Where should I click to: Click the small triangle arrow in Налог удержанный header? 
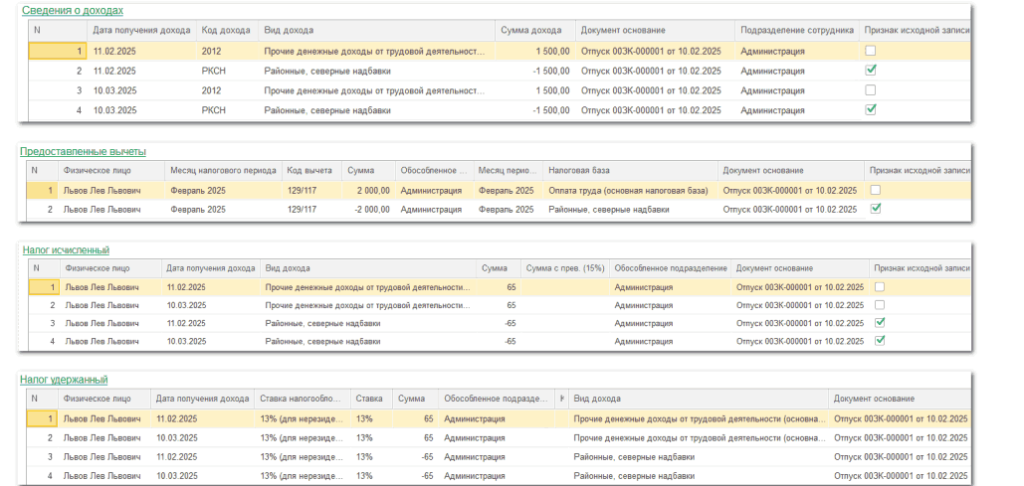coord(560,398)
